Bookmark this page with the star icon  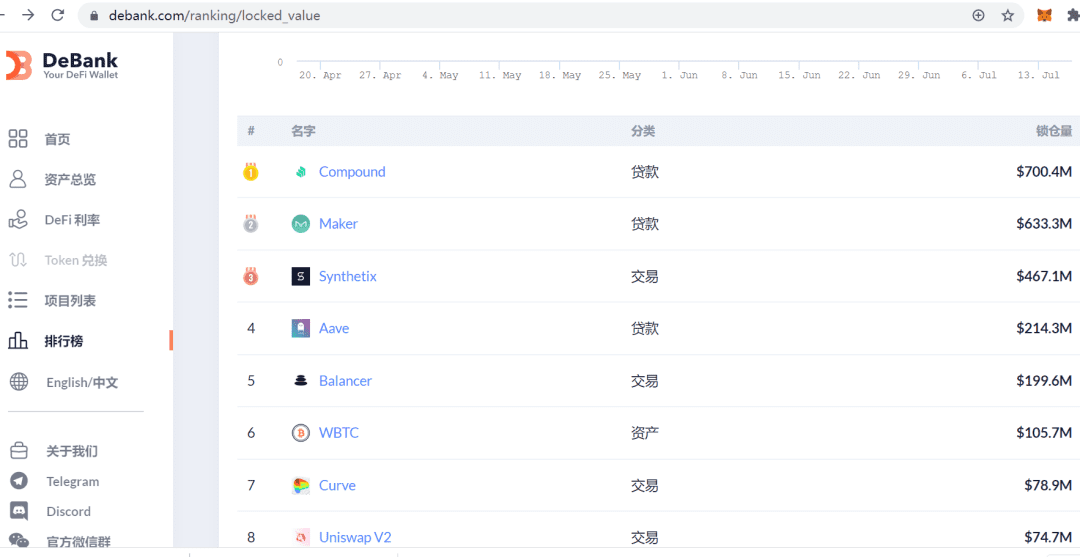tap(1008, 15)
